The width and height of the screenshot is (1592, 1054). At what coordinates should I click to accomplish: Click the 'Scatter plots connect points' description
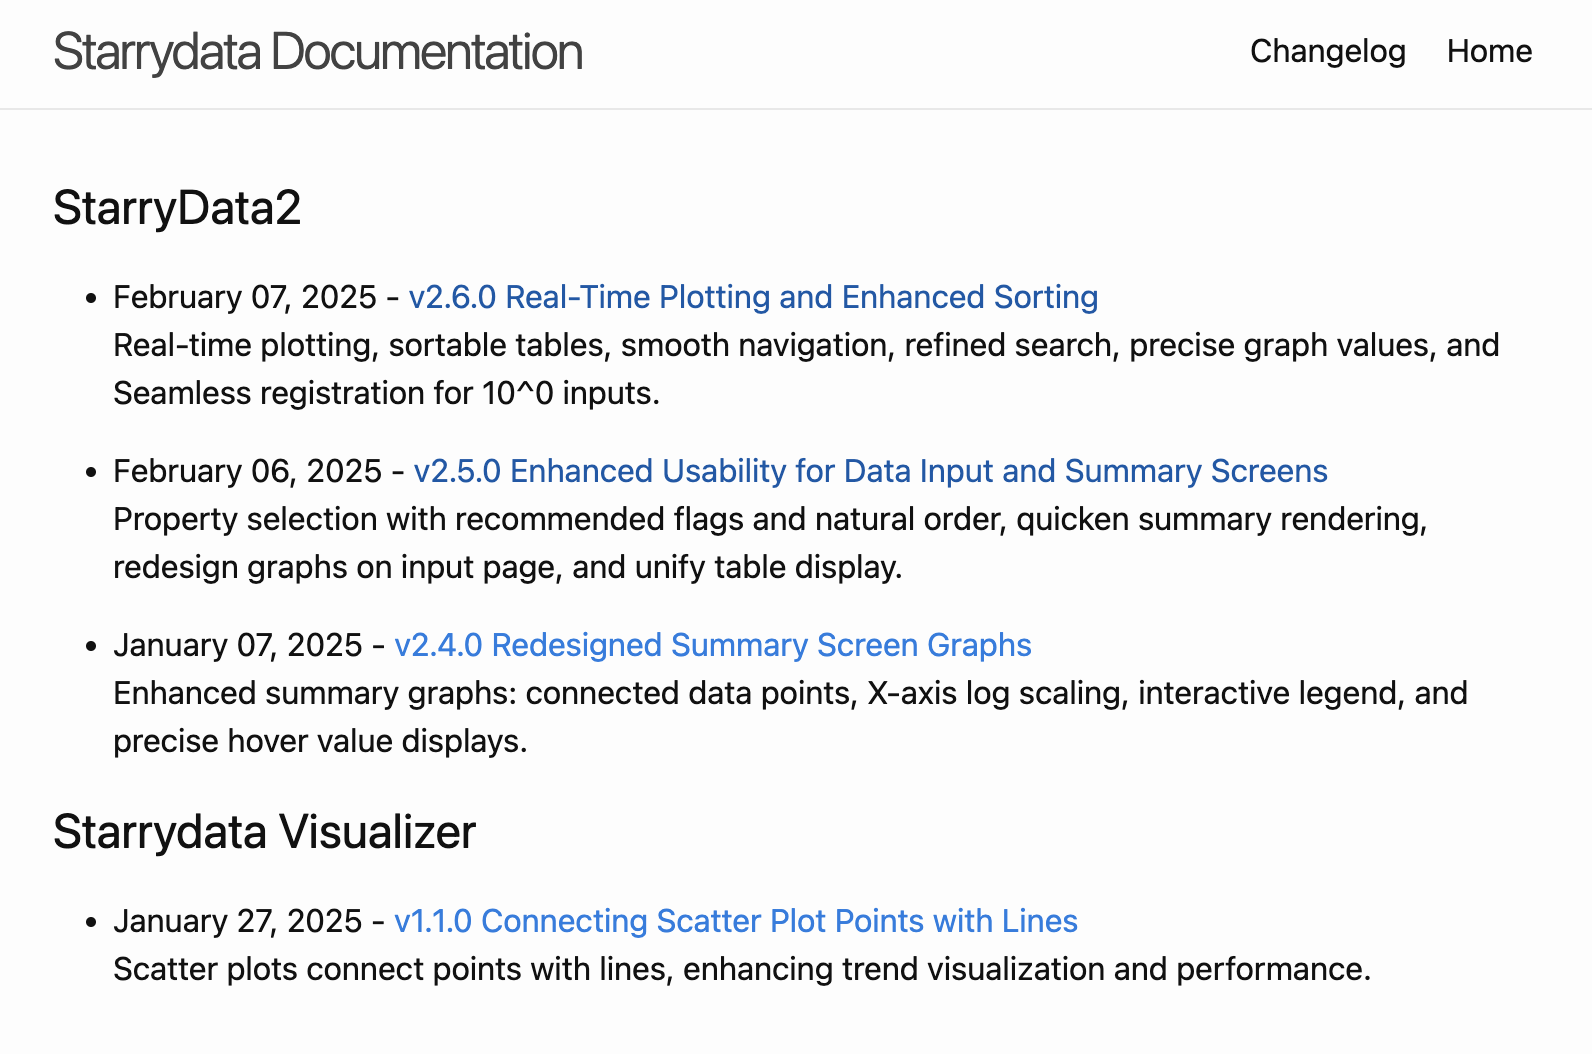click(741, 969)
